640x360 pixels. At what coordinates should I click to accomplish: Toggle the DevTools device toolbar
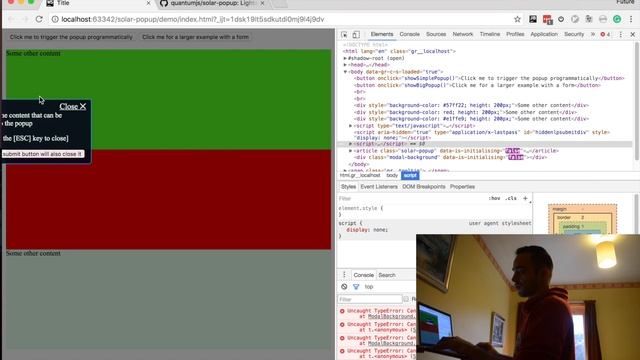click(x=356, y=35)
